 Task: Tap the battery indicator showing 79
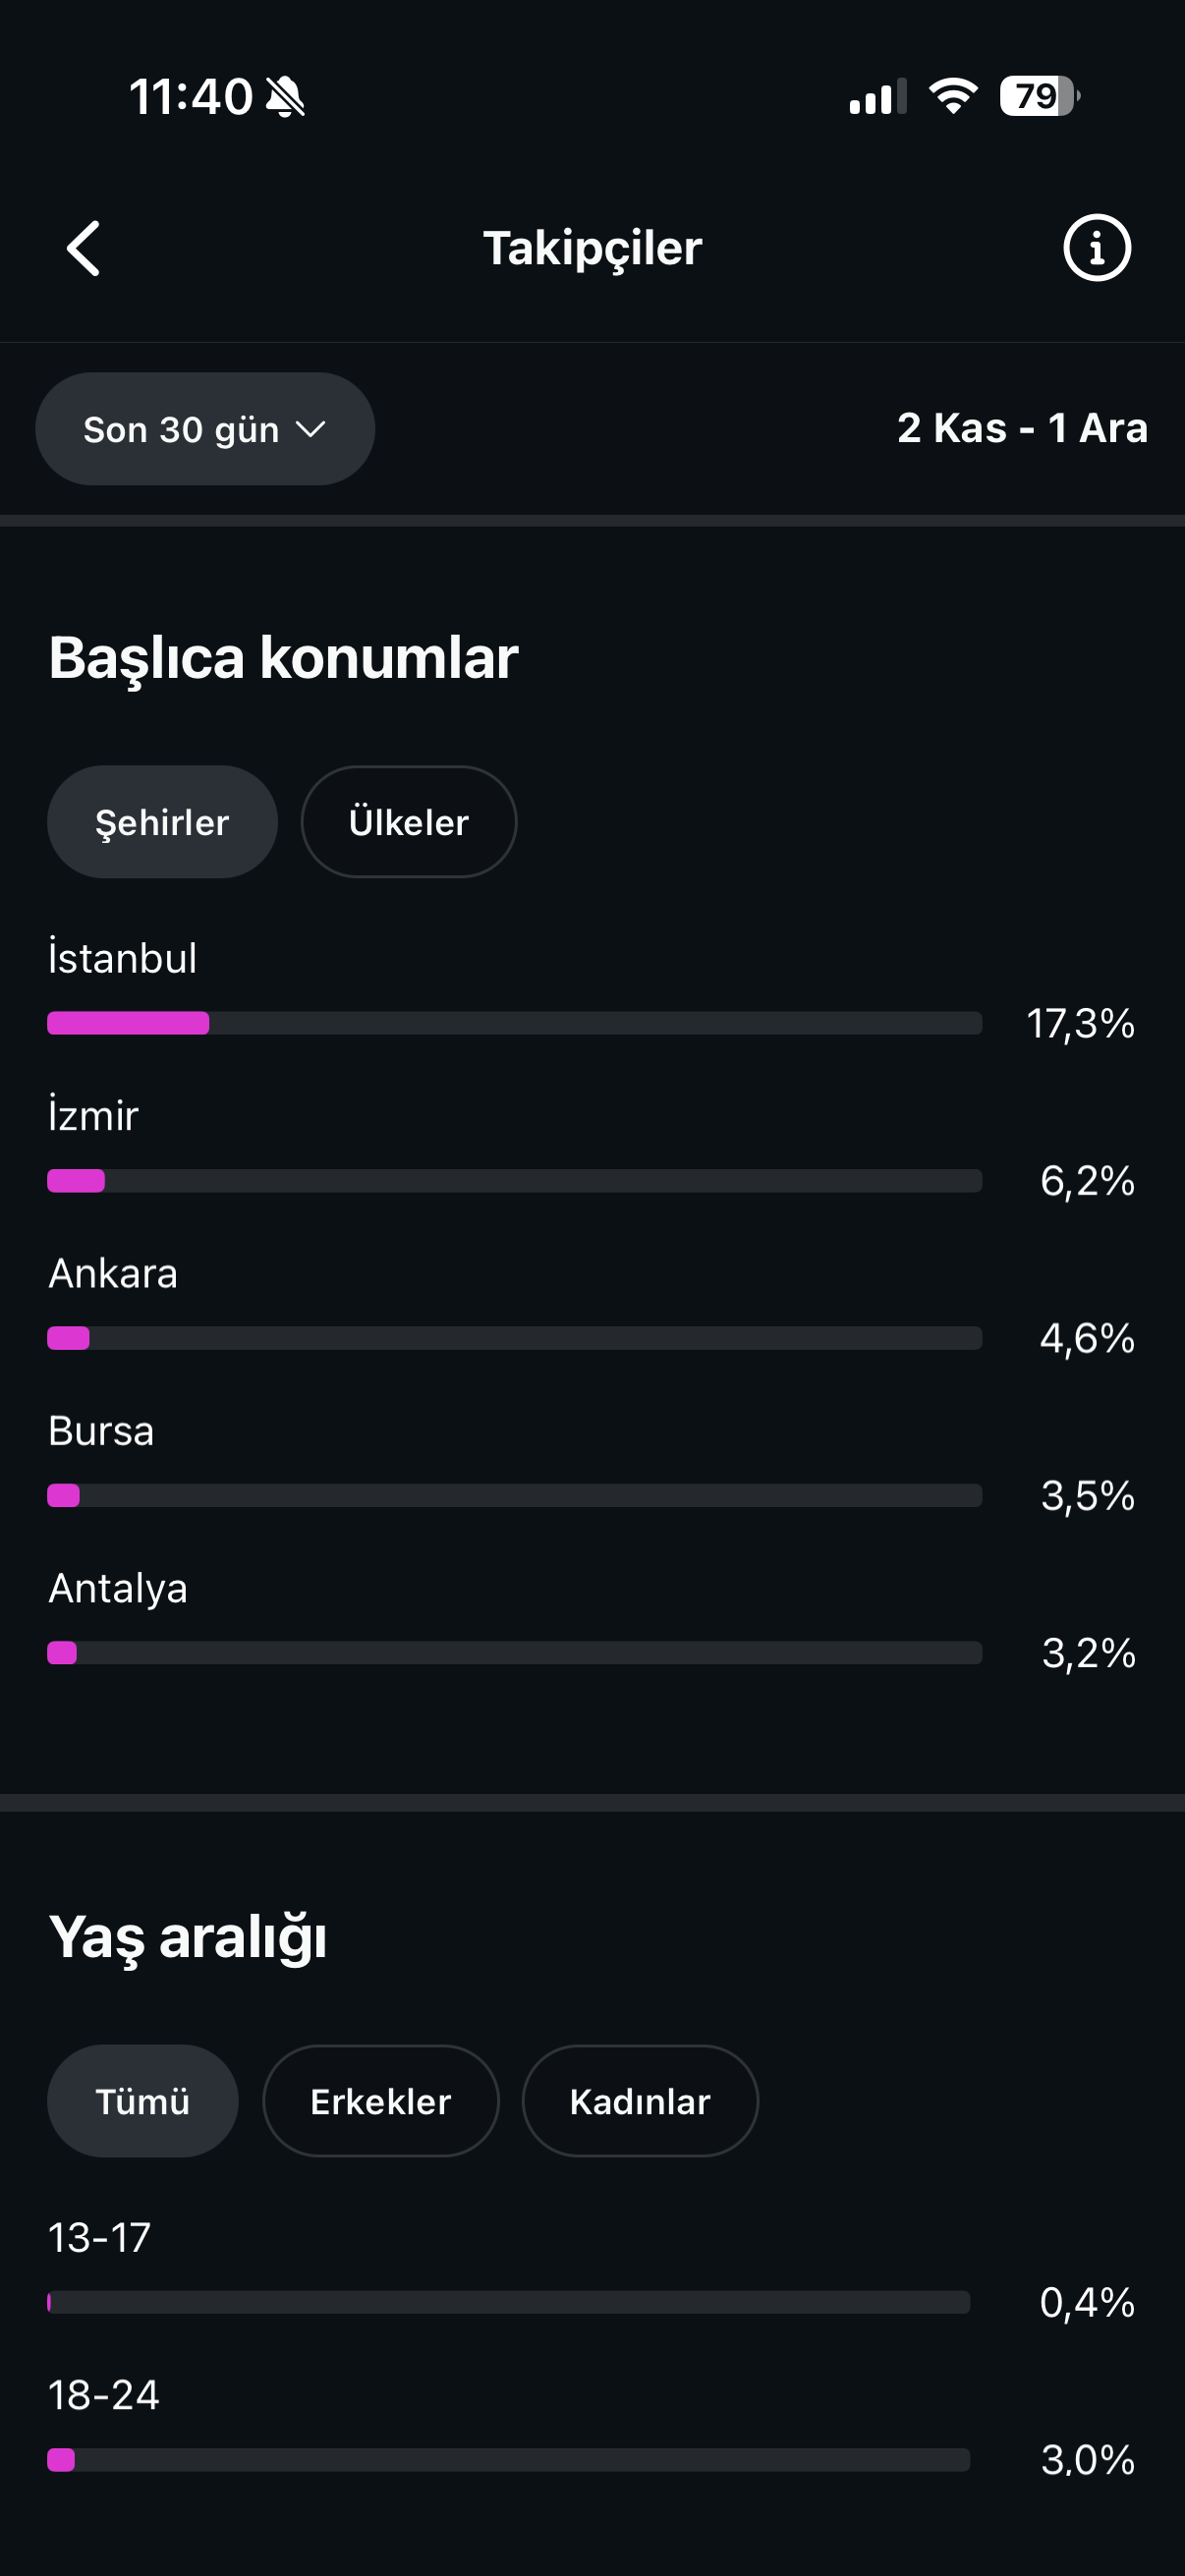pyautogui.click(x=1039, y=96)
